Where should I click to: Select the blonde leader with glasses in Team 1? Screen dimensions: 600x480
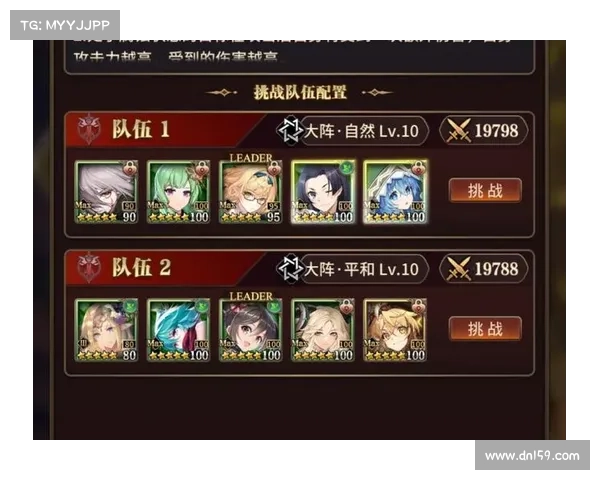[251, 192]
